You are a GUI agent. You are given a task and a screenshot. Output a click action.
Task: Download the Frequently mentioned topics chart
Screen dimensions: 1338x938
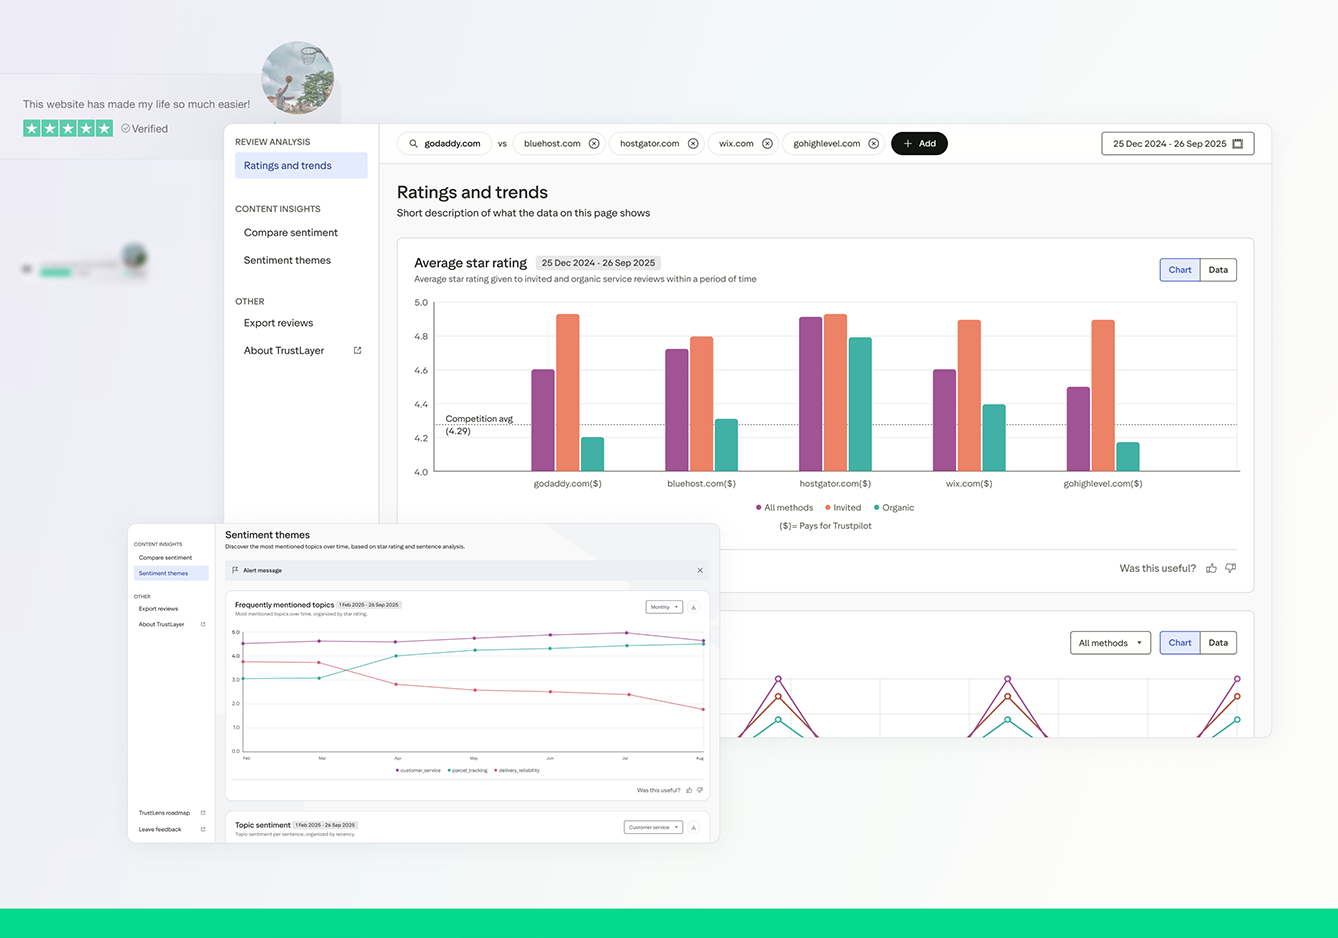694,607
